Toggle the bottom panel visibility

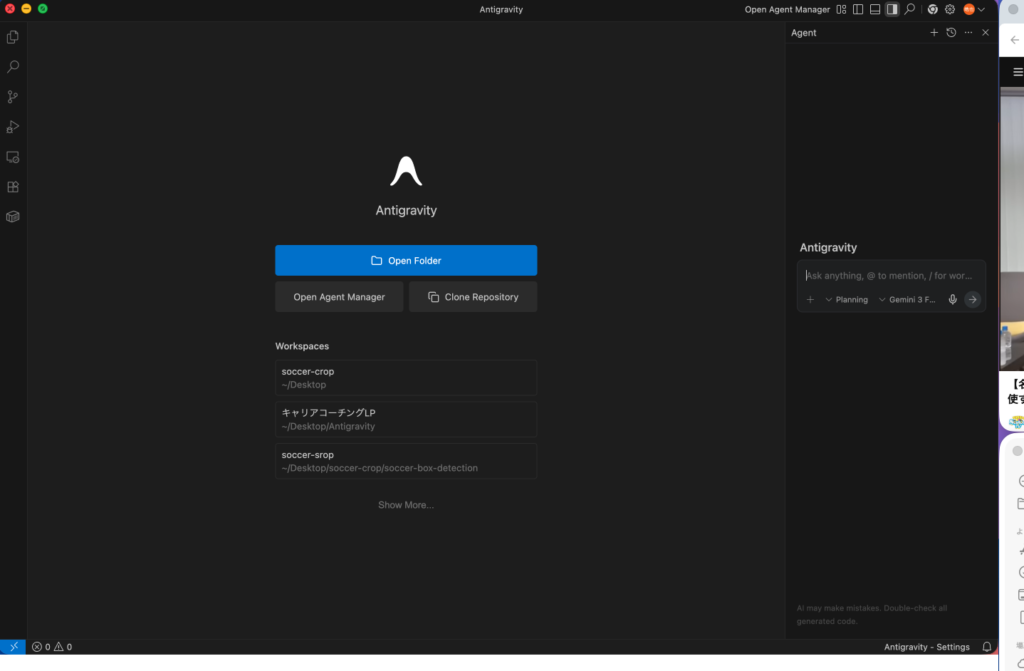[875, 9]
